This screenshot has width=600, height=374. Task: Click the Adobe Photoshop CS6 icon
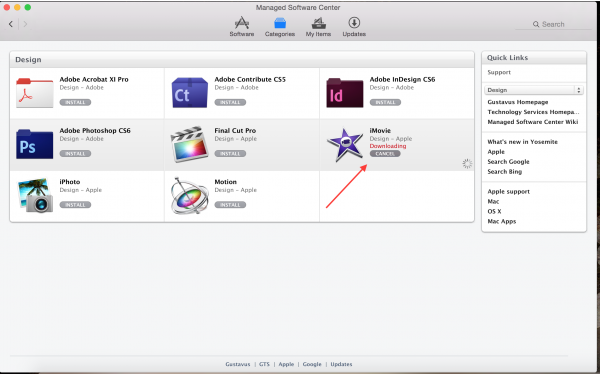34,144
